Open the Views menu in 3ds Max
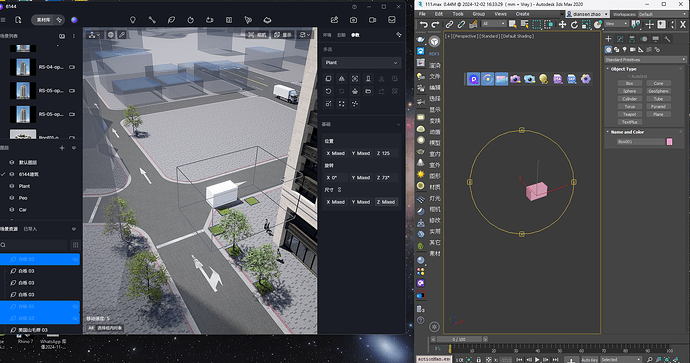Screen dimensions: 690x363 point(500,14)
